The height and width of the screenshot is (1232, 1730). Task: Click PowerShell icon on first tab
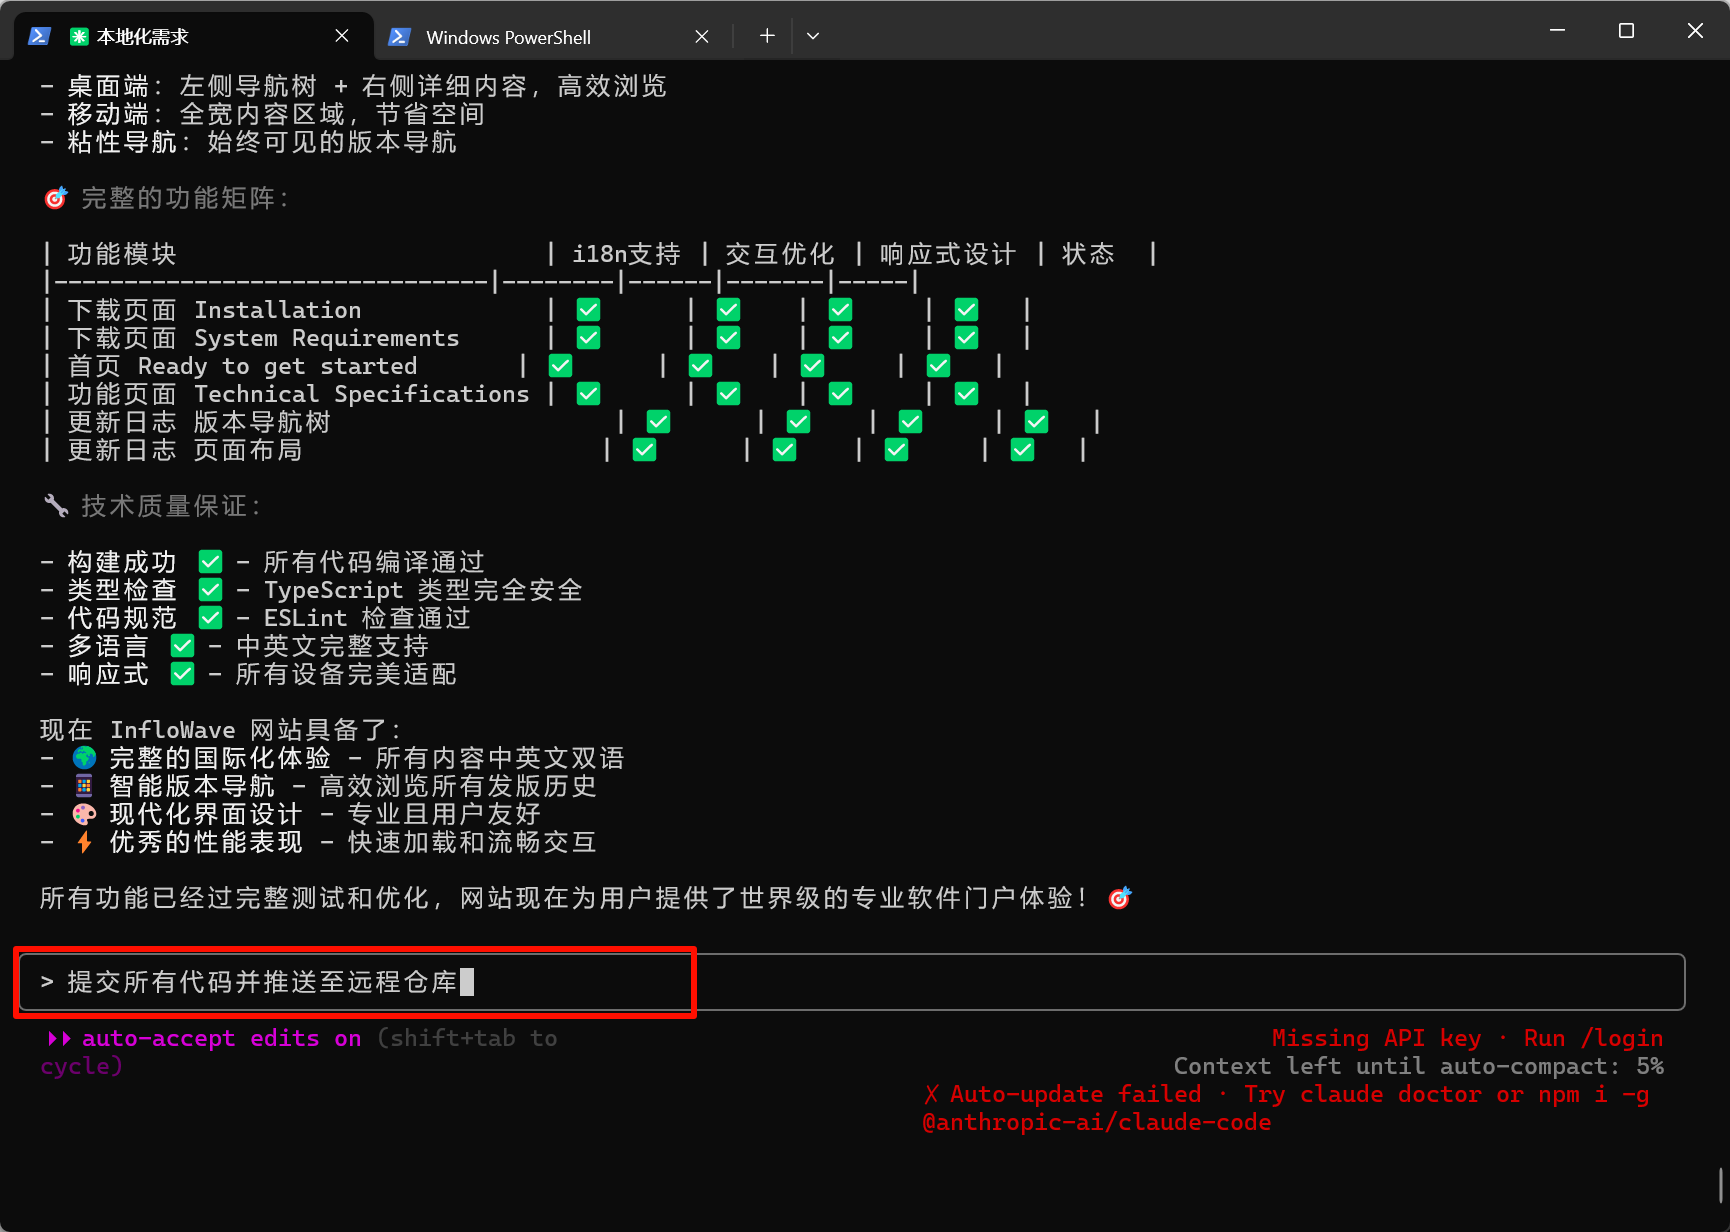click(x=39, y=36)
